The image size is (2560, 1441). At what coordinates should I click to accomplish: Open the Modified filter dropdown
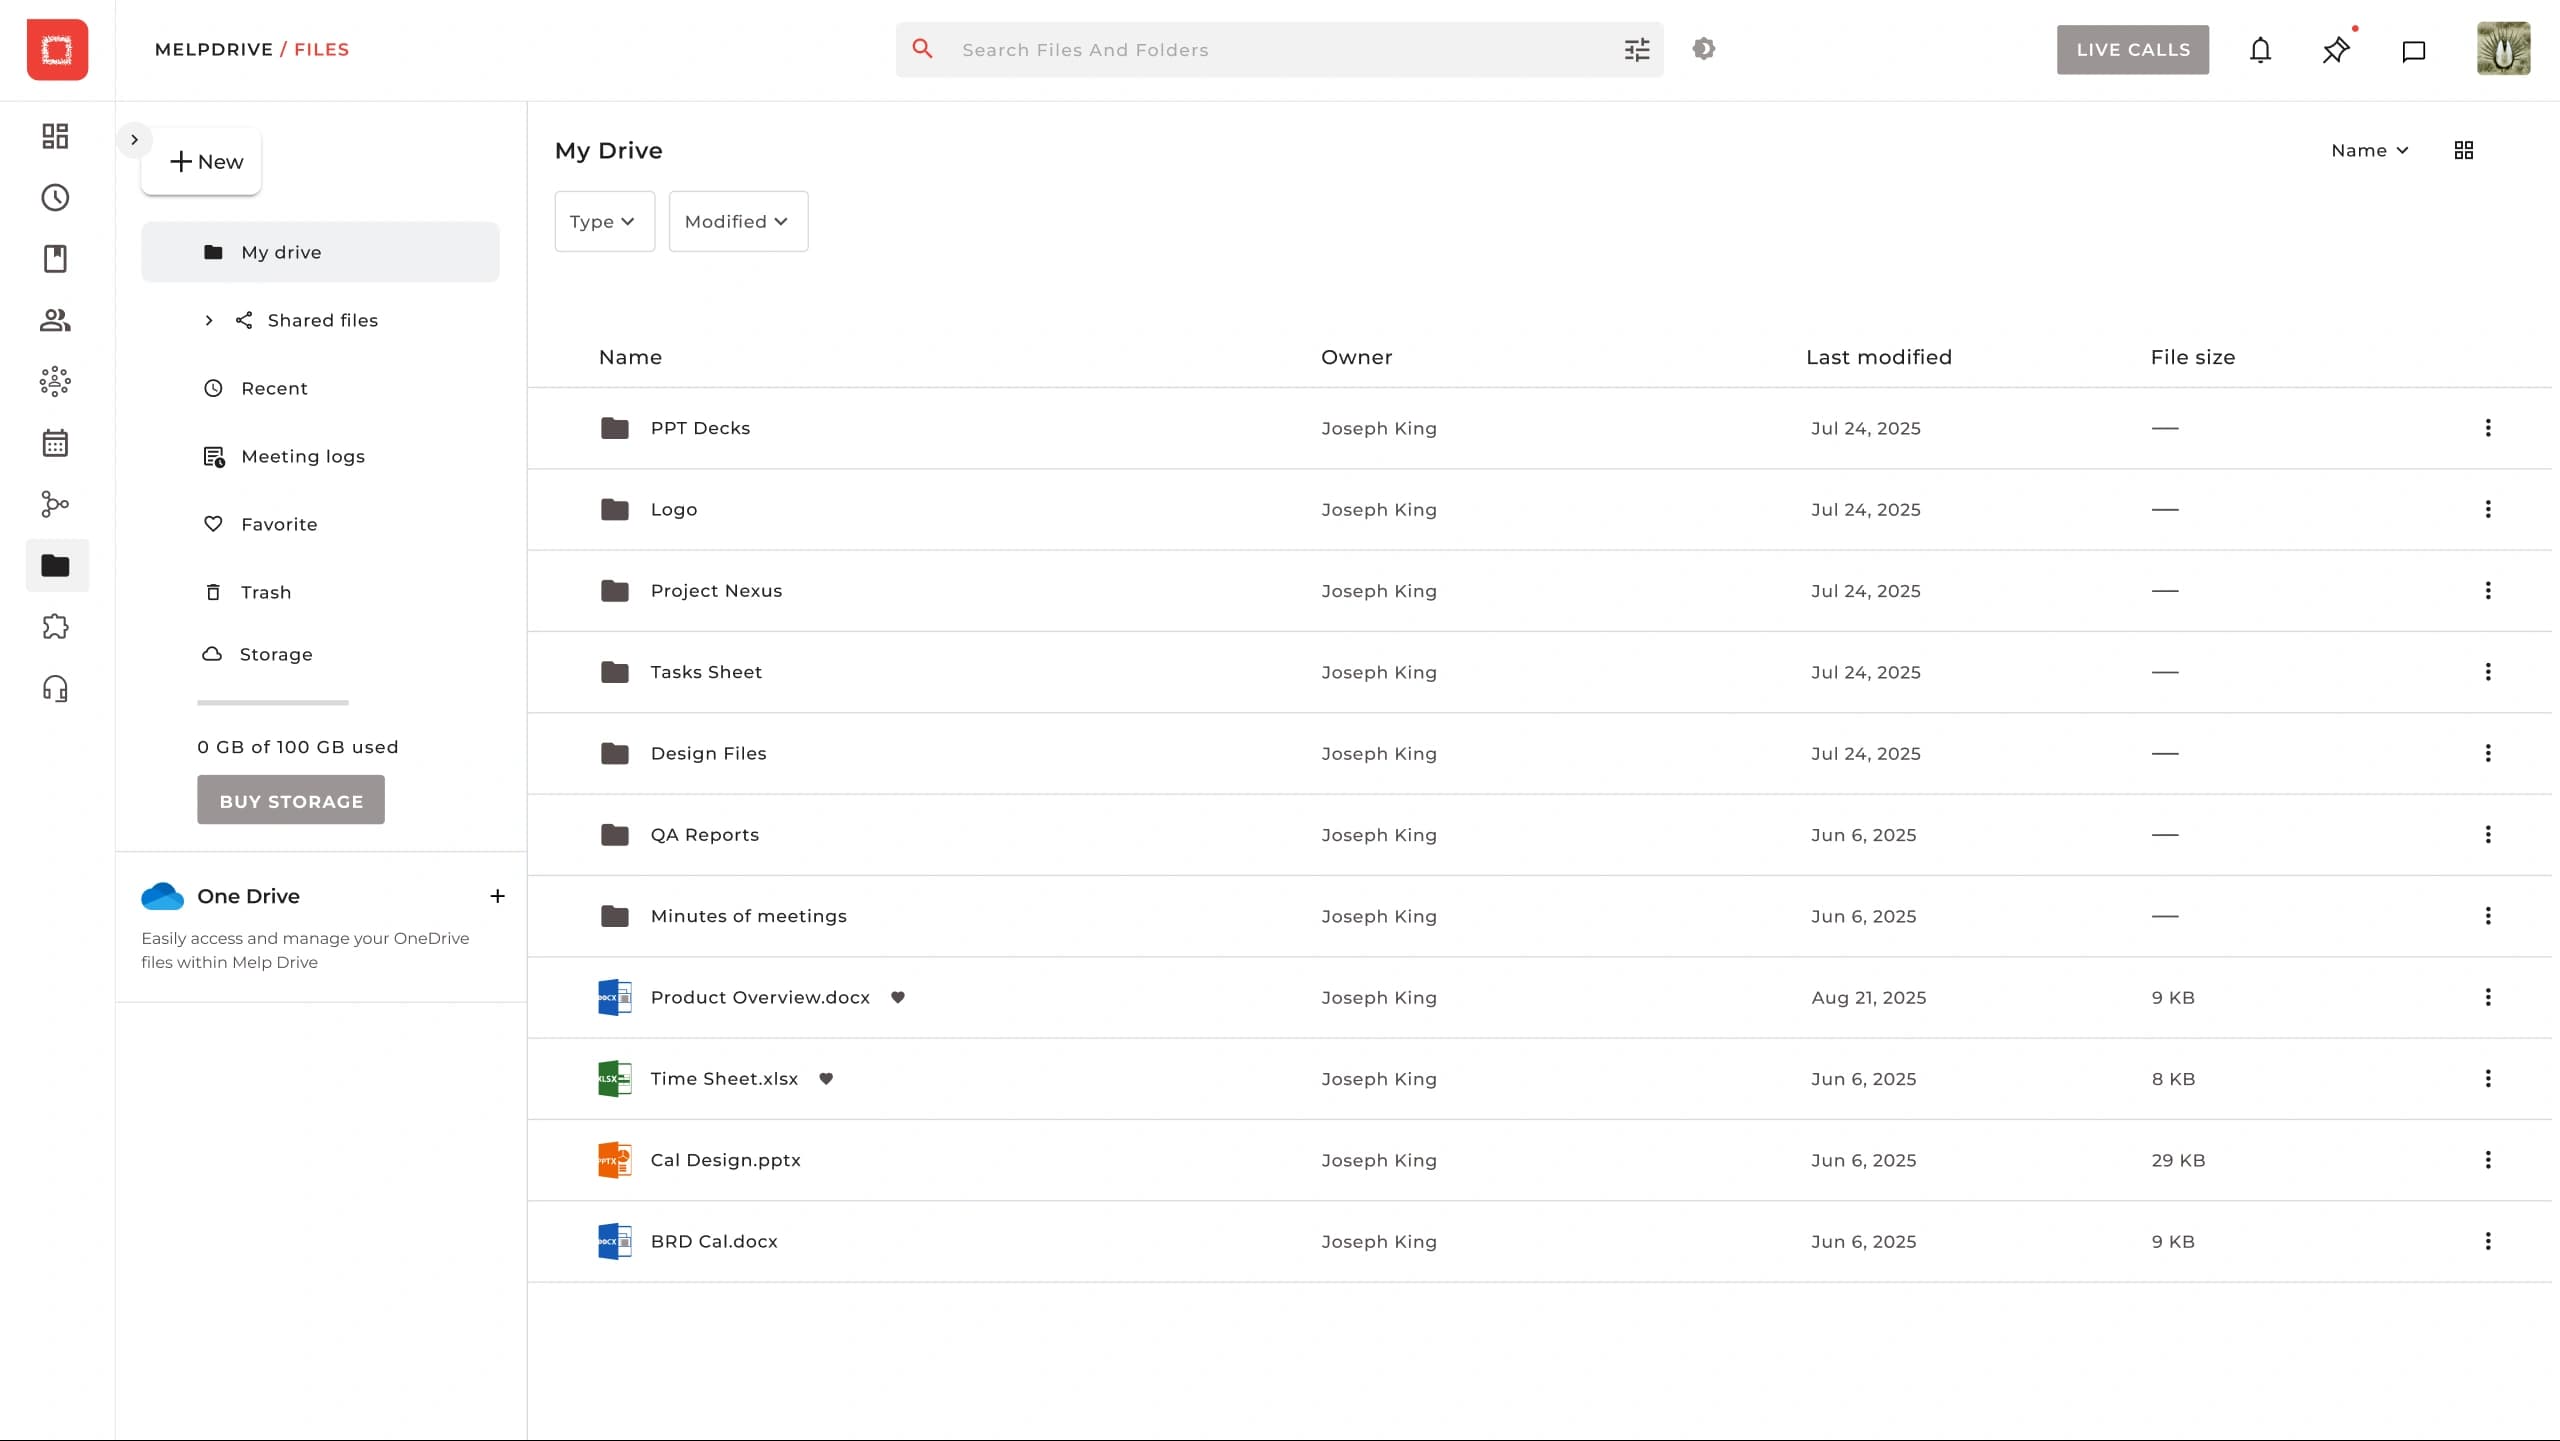coord(737,221)
